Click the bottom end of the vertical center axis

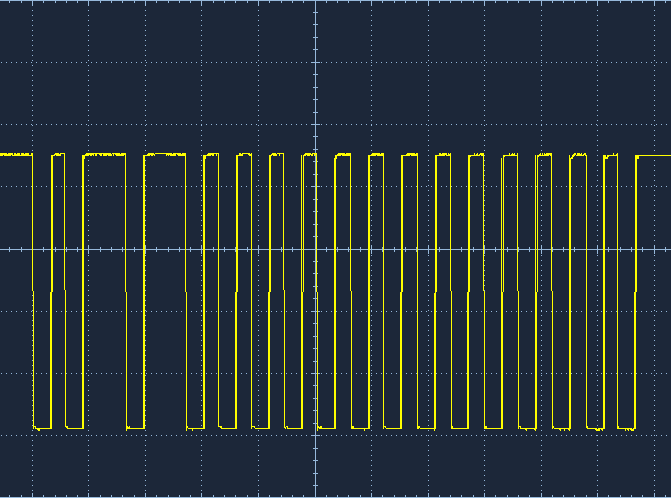(316, 494)
